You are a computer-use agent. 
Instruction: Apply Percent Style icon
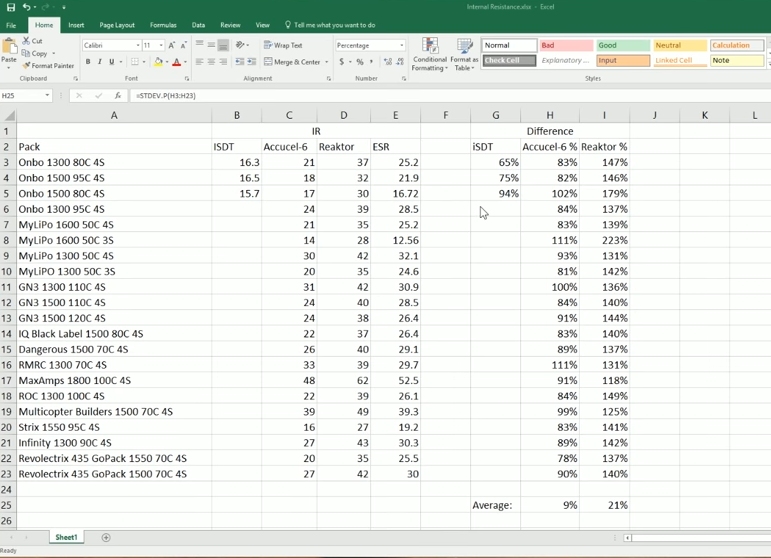pyautogui.click(x=359, y=61)
